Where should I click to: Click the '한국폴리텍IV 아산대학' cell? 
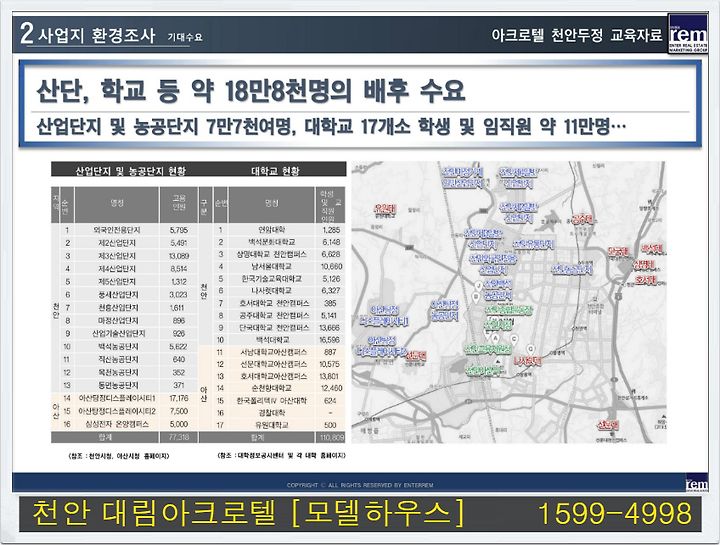click(x=272, y=401)
